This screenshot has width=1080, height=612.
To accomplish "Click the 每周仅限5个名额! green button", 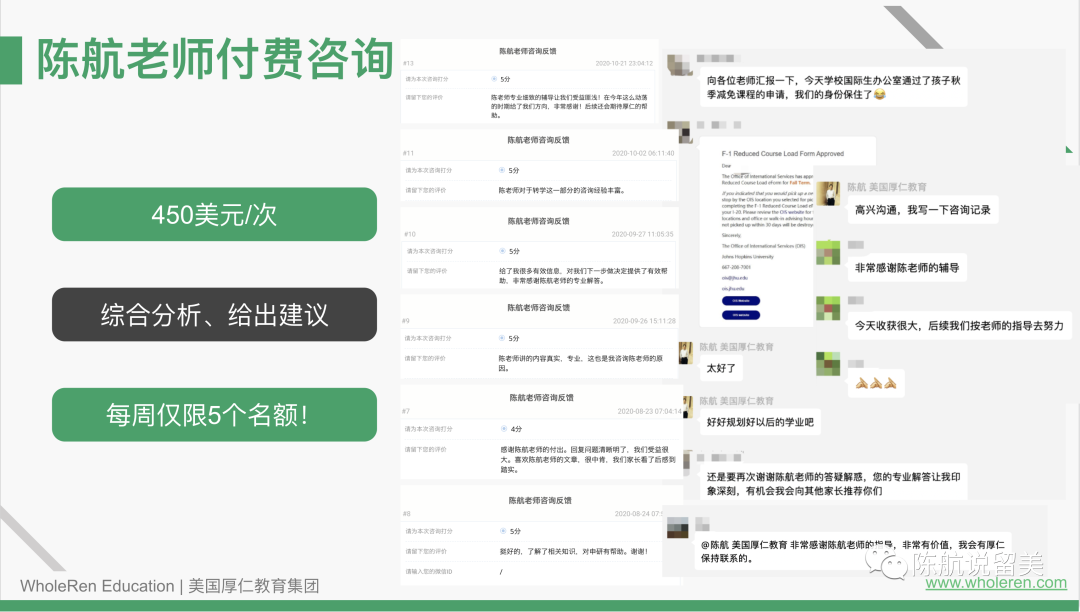I will point(214,414).
